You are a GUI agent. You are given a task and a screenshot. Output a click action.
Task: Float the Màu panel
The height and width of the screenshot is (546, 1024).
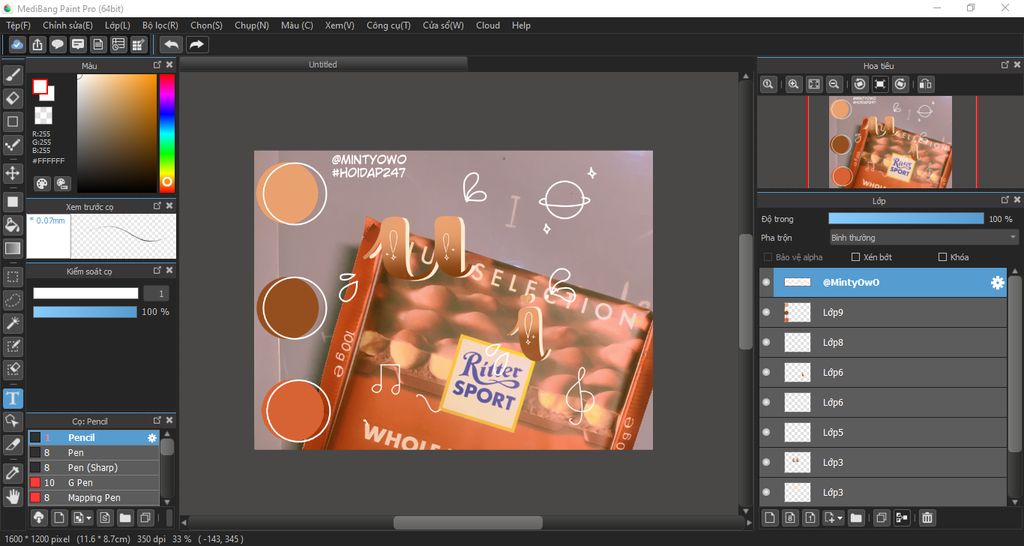157,65
